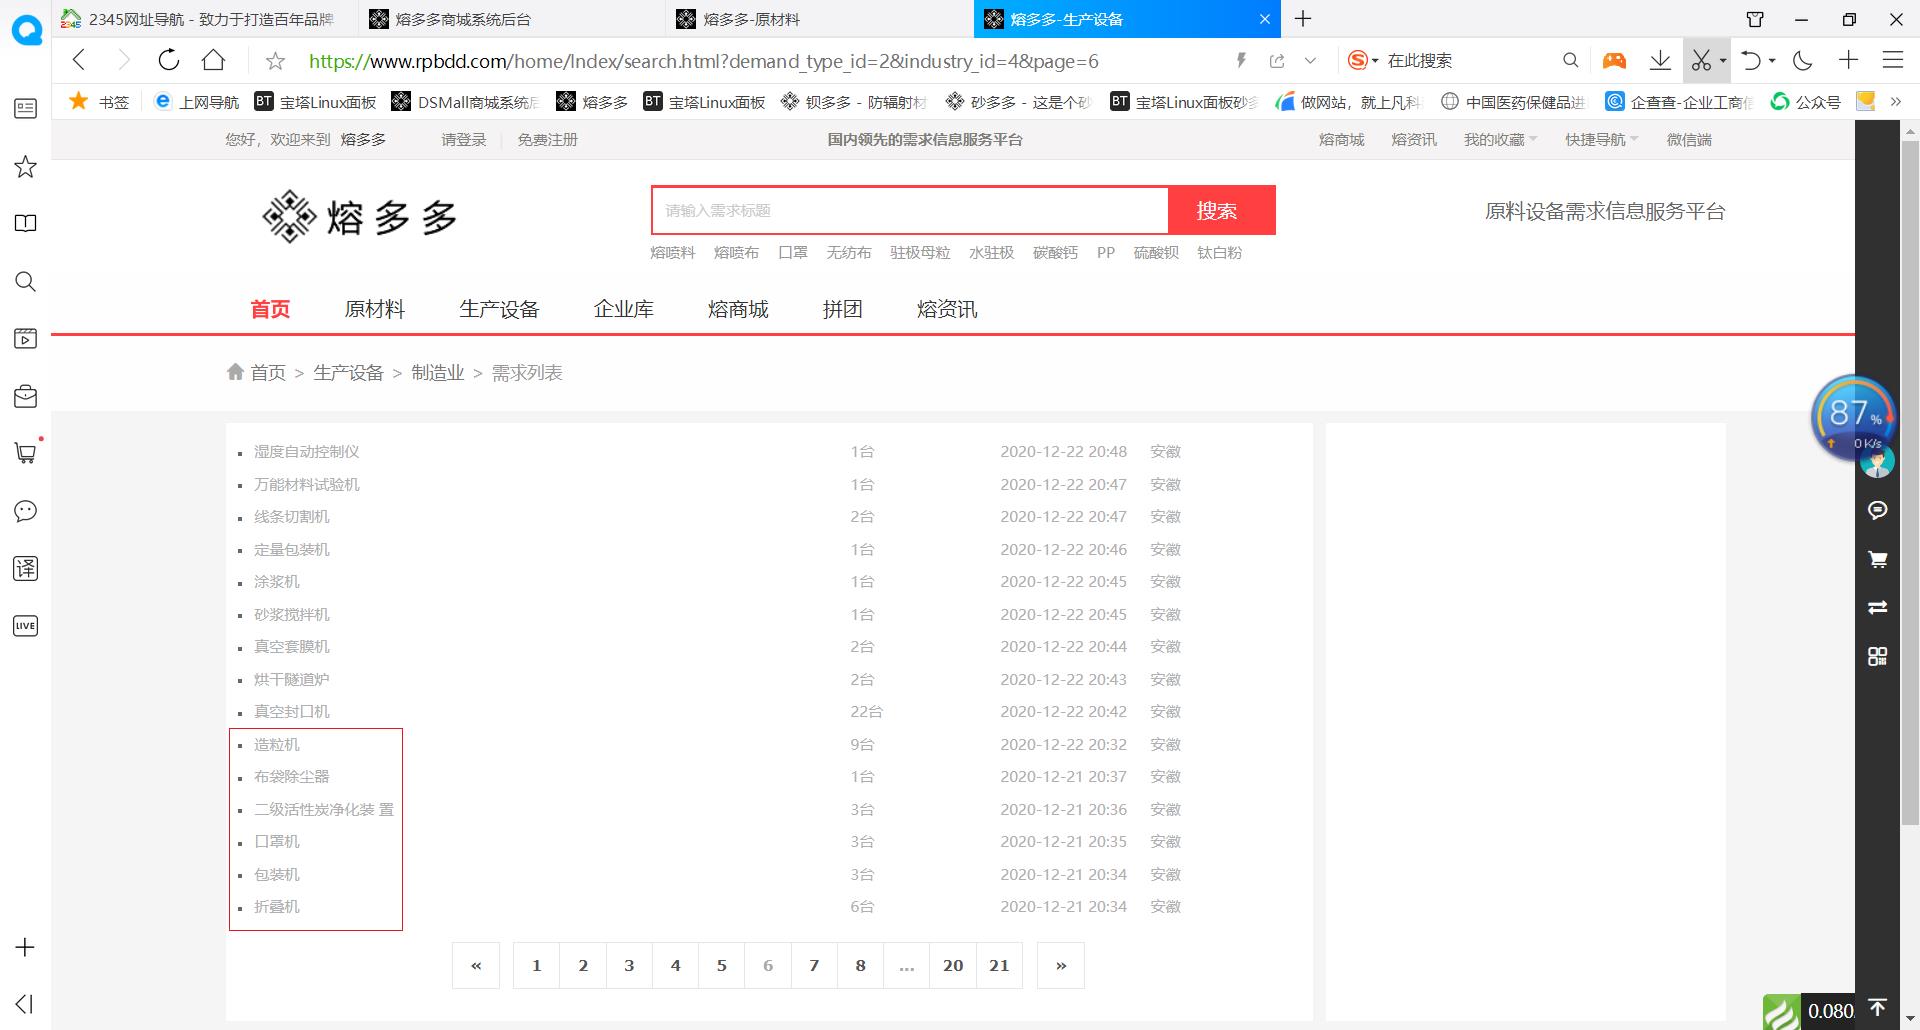Open chat bubble icon in sidebar
Image resolution: width=1920 pixels, height=1030 pixels.
25,511
